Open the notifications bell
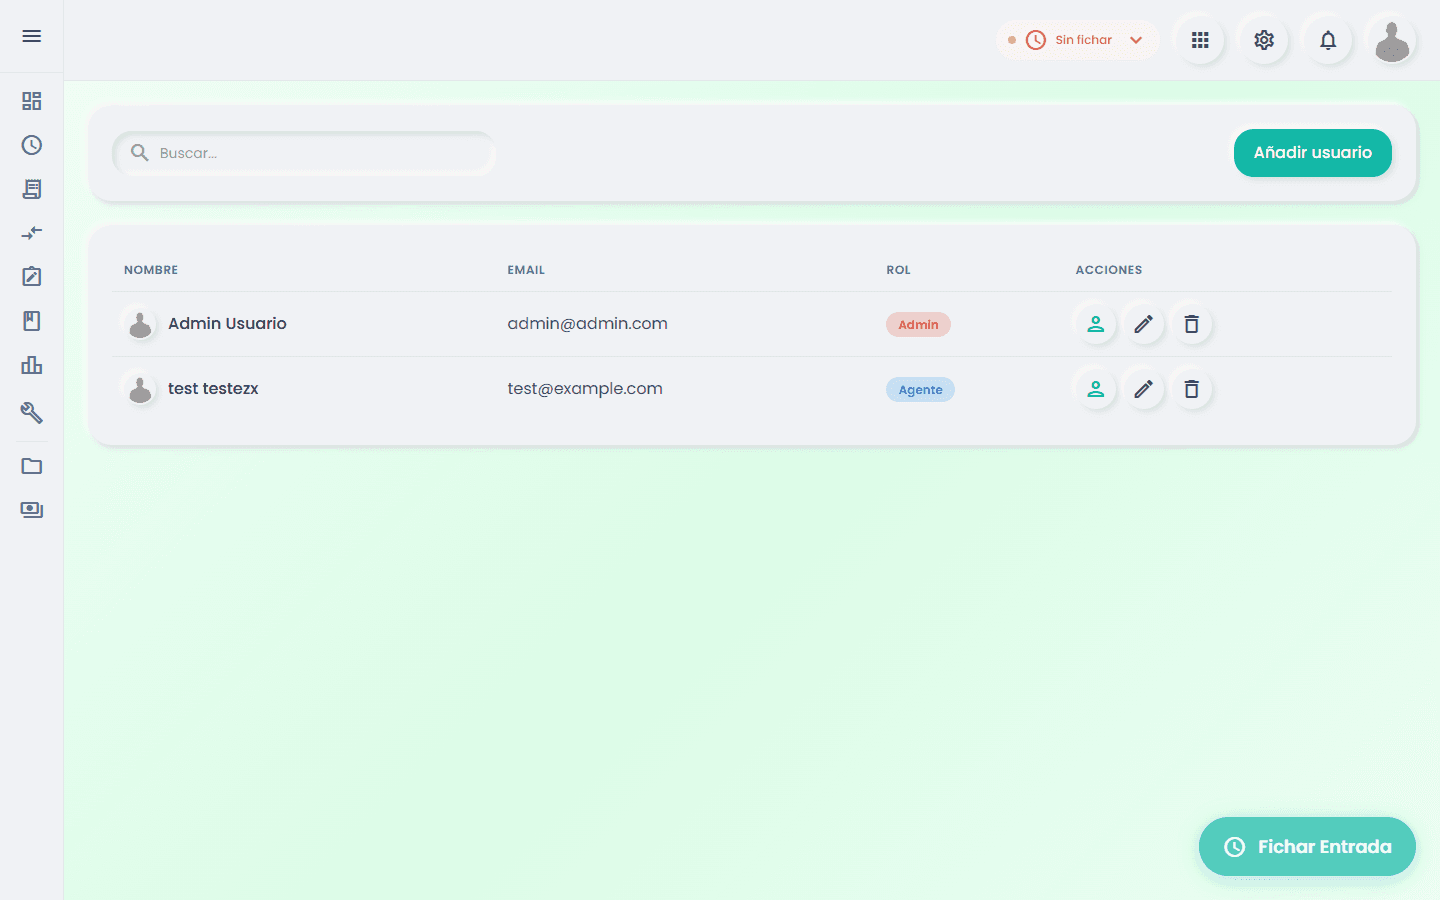 1328,40
